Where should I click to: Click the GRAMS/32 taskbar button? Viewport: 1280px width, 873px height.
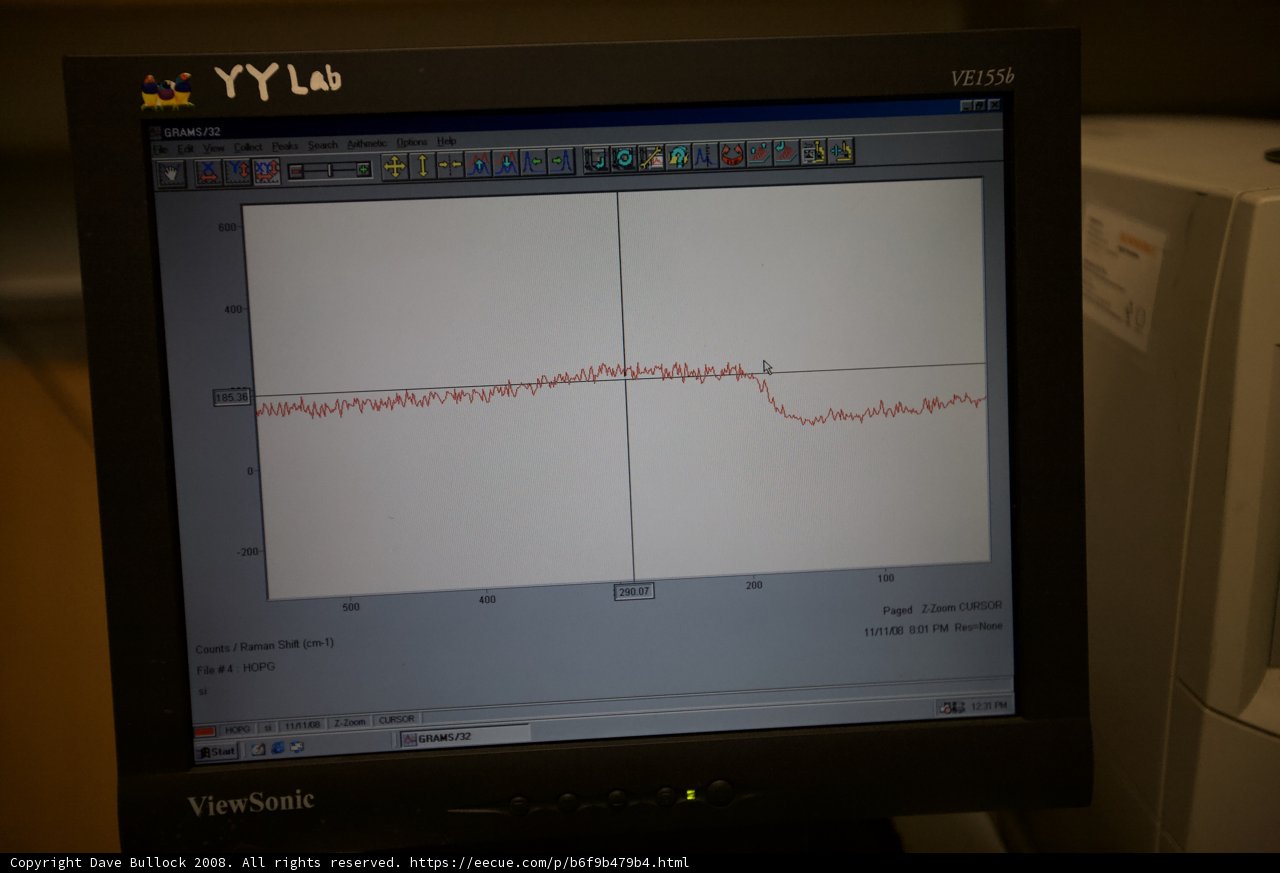(465, 737)
